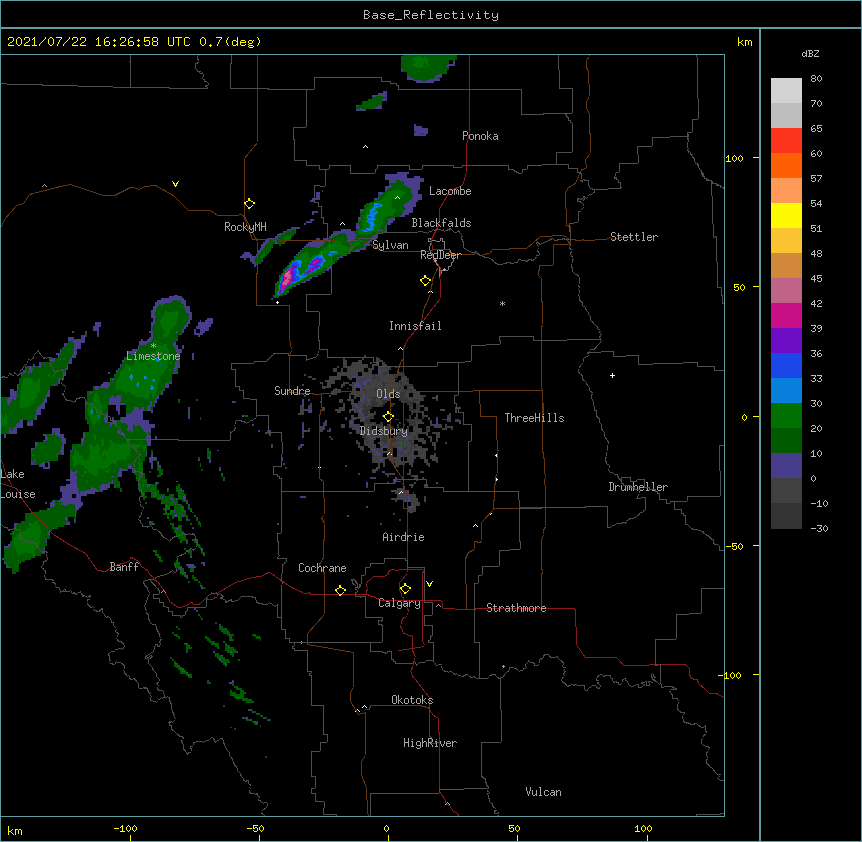Click the white asterisk marker east of Innisfail
This screenshot has height=842, width=862.
pyautogui.click(x=502, y=304)
